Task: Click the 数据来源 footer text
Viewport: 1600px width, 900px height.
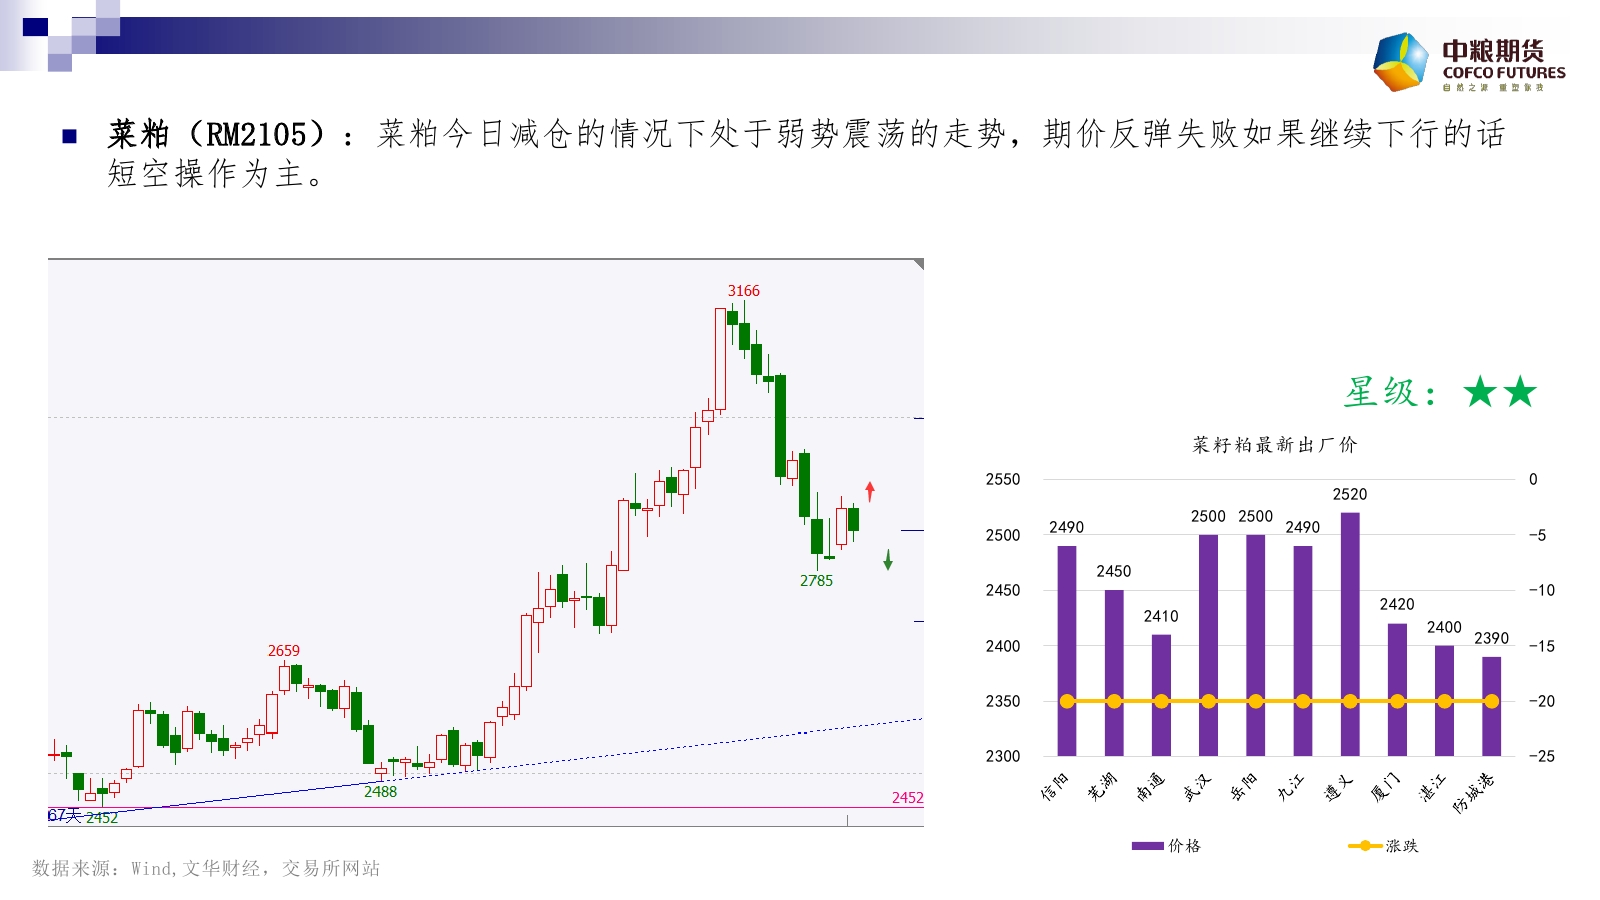Action: [x=206, y=868]
